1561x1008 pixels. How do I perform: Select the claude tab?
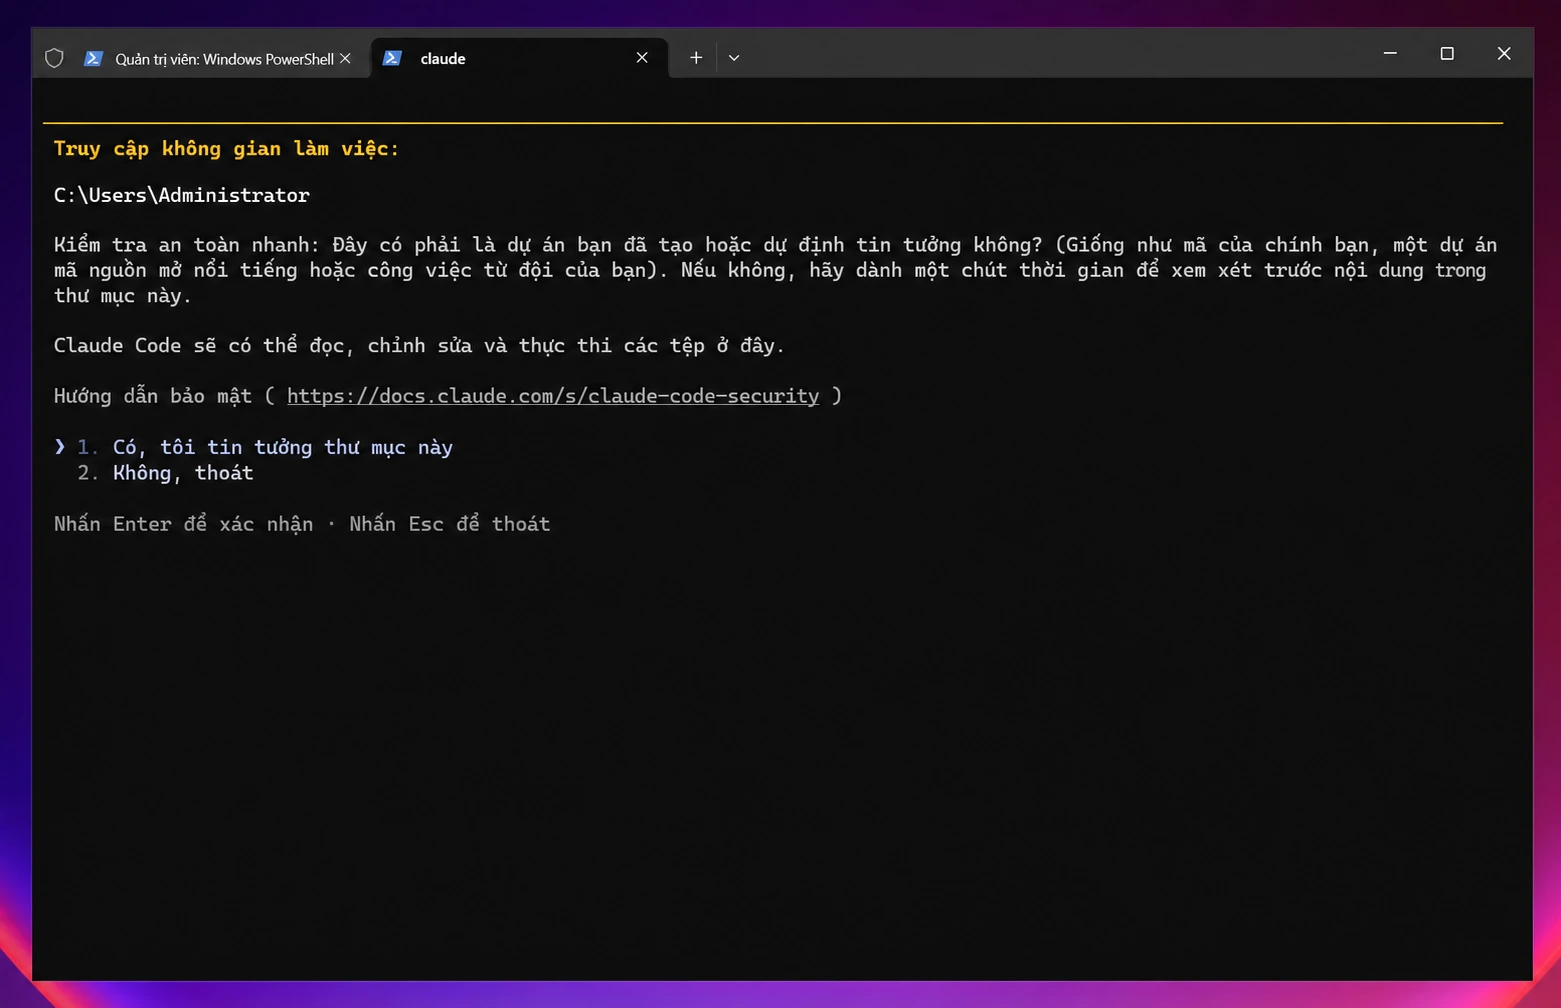519,58
